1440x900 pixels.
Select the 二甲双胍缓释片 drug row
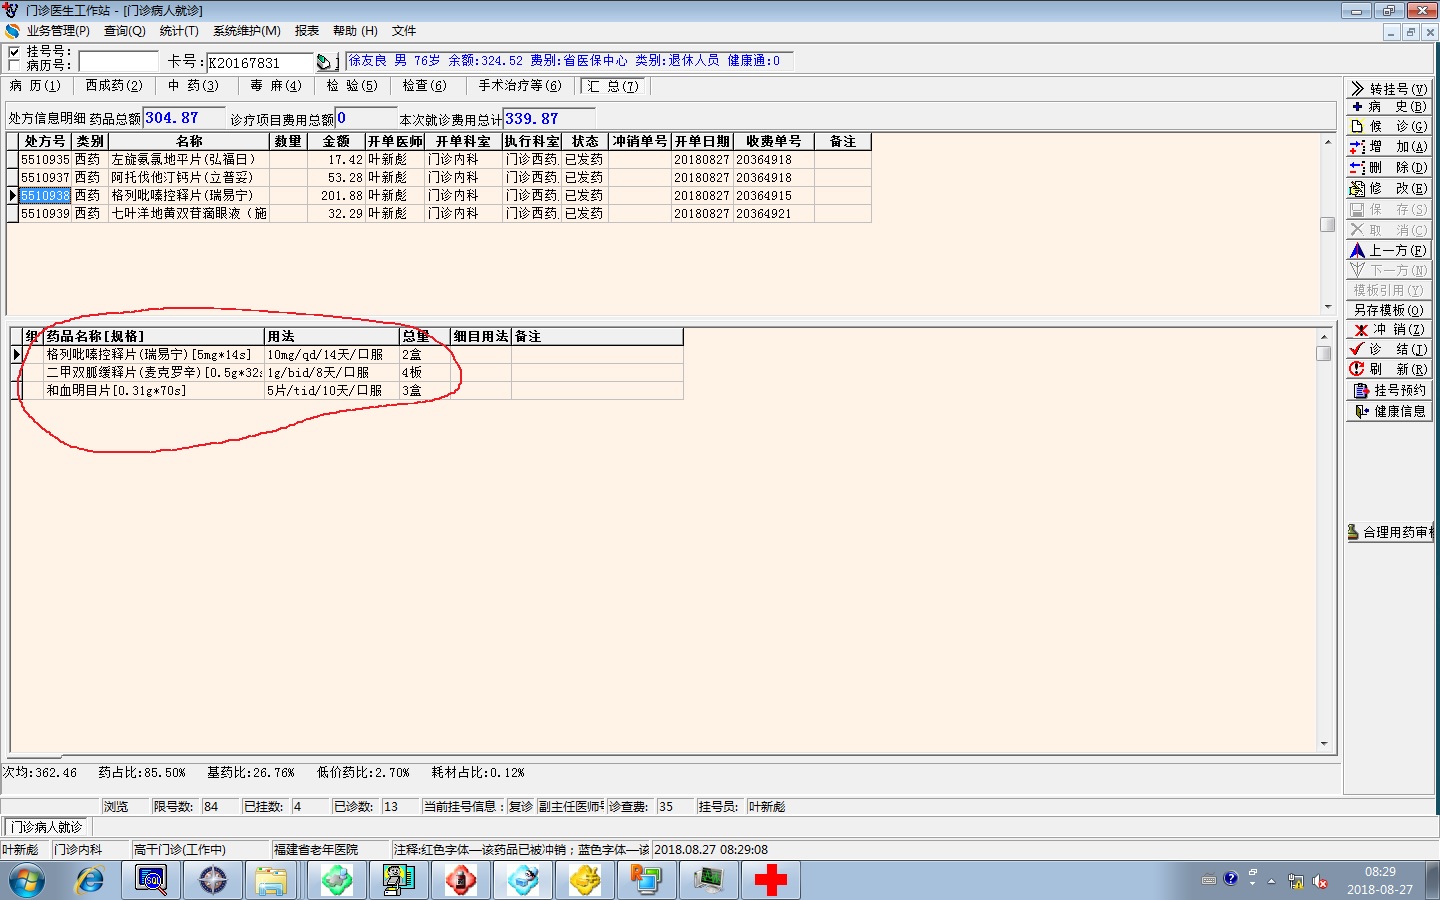tap(347, 373)
